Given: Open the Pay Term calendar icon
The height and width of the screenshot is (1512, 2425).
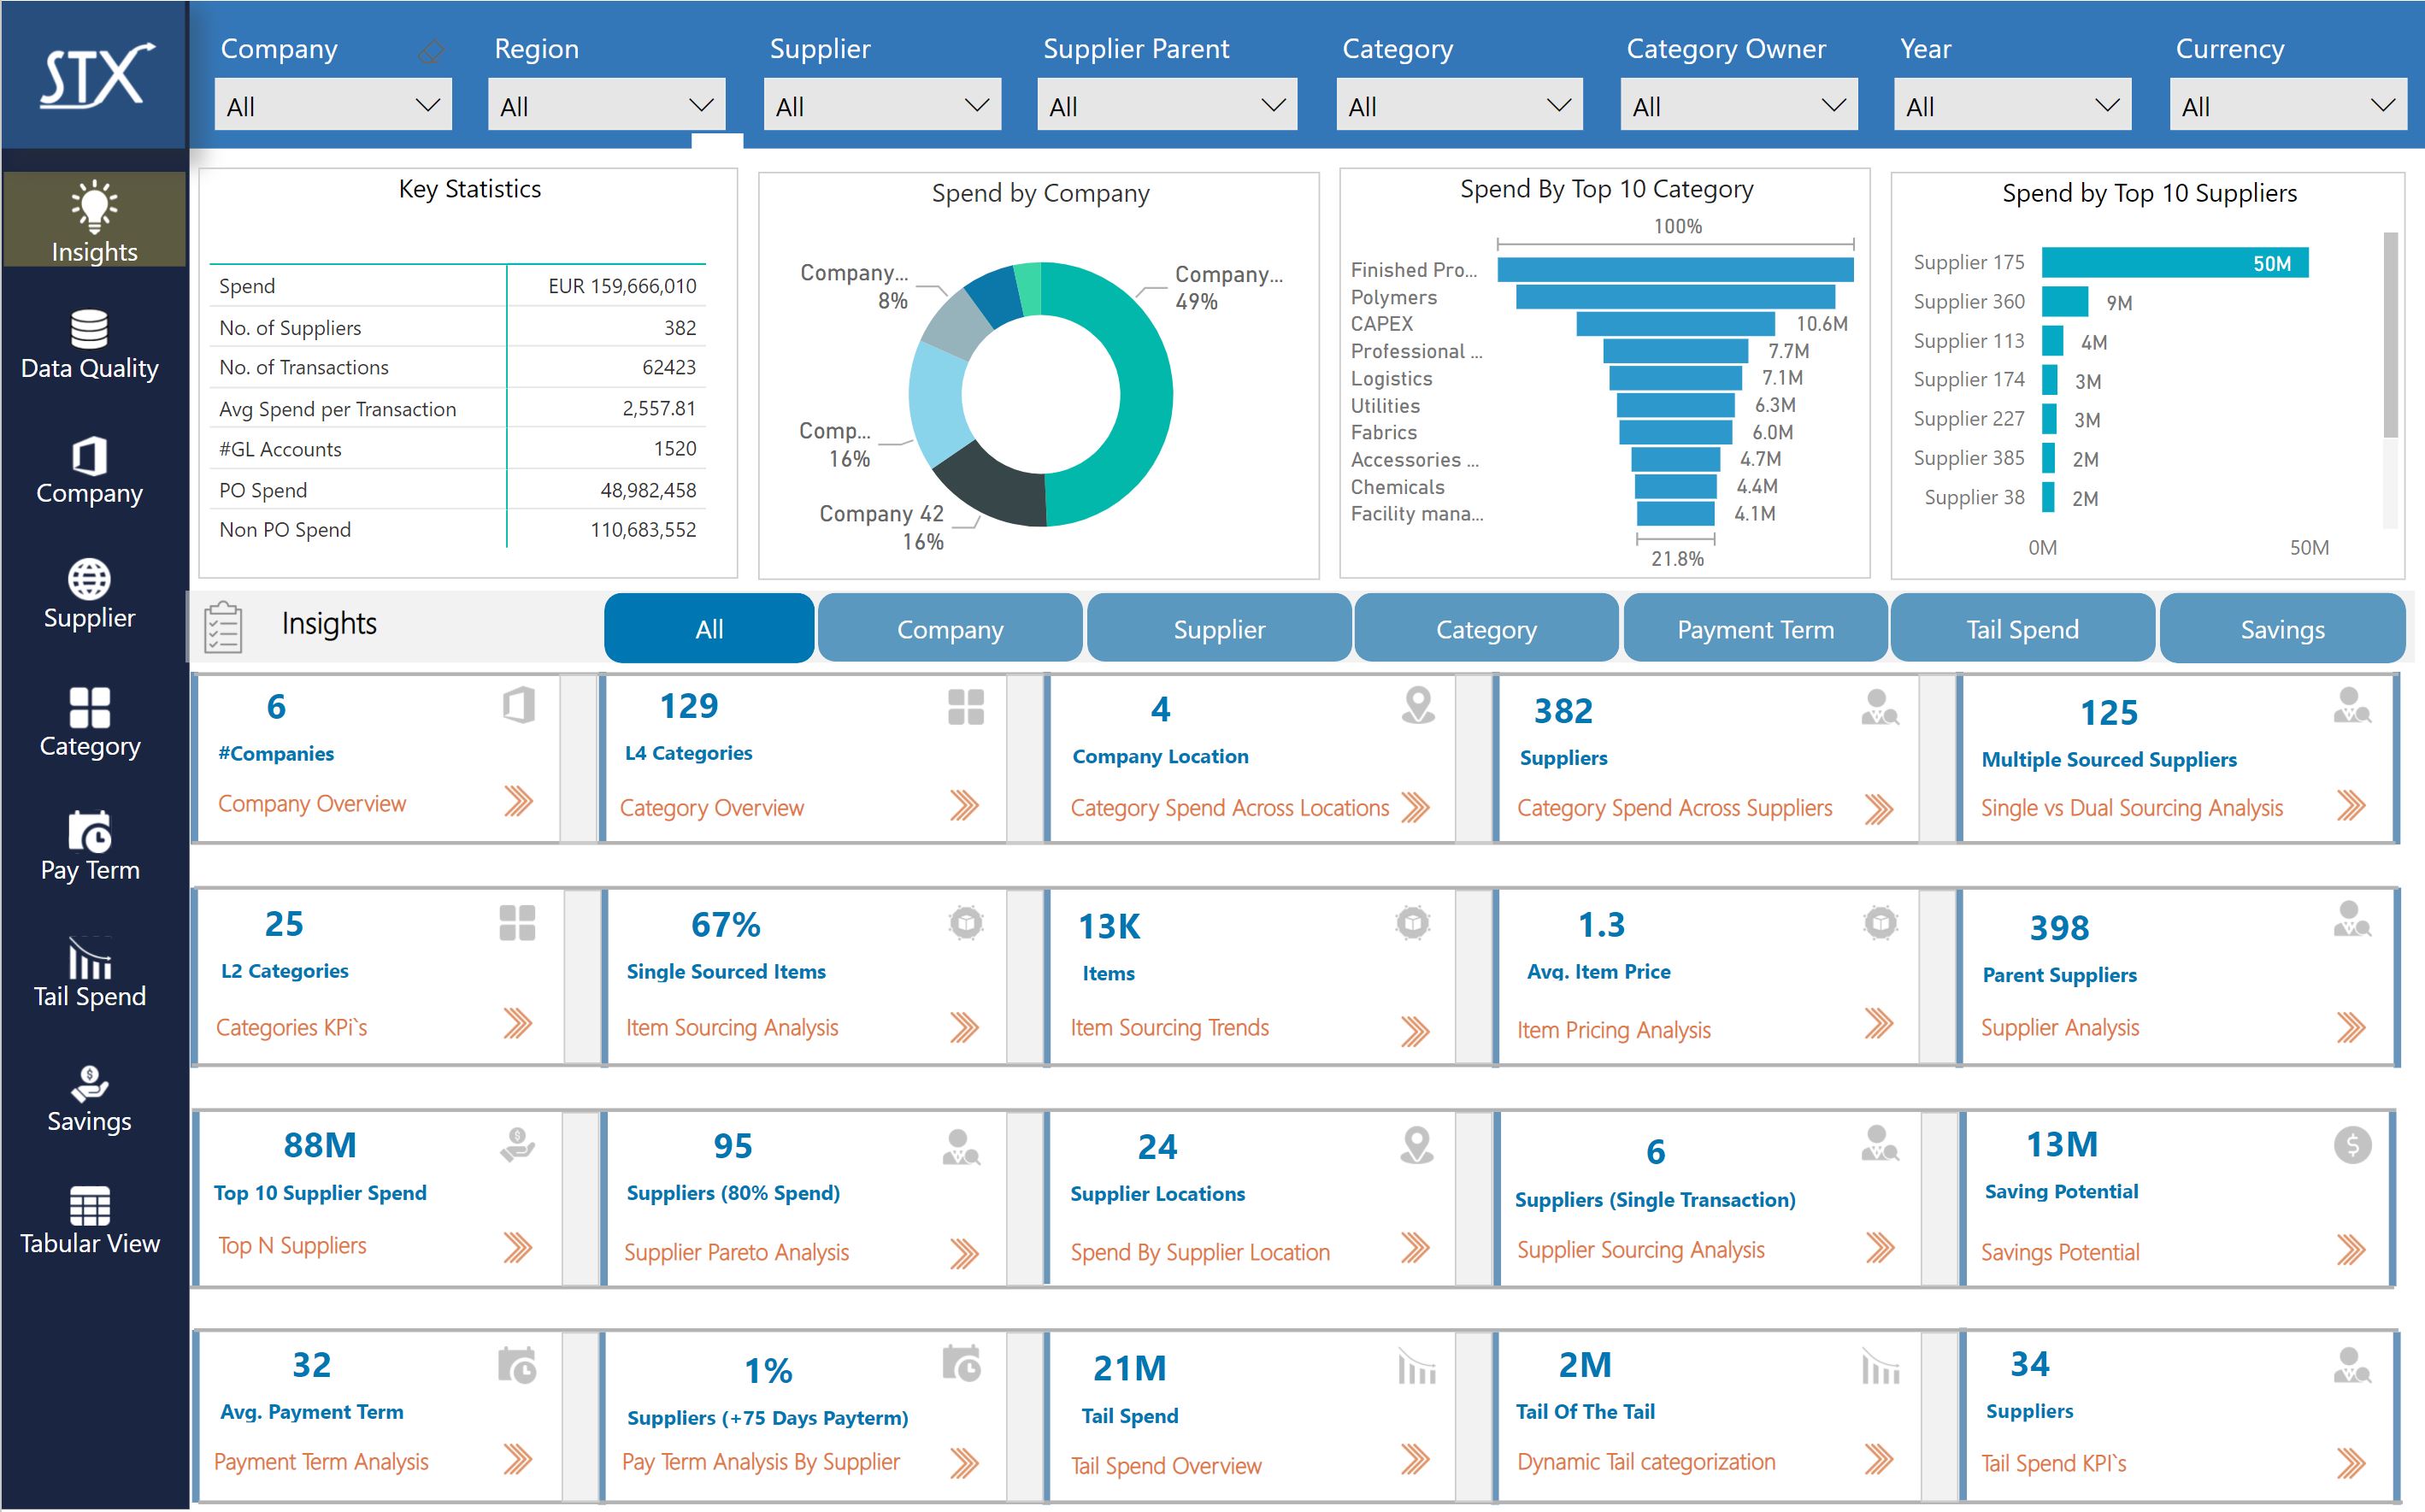Looking at the screenshot, I should (89, 831).
